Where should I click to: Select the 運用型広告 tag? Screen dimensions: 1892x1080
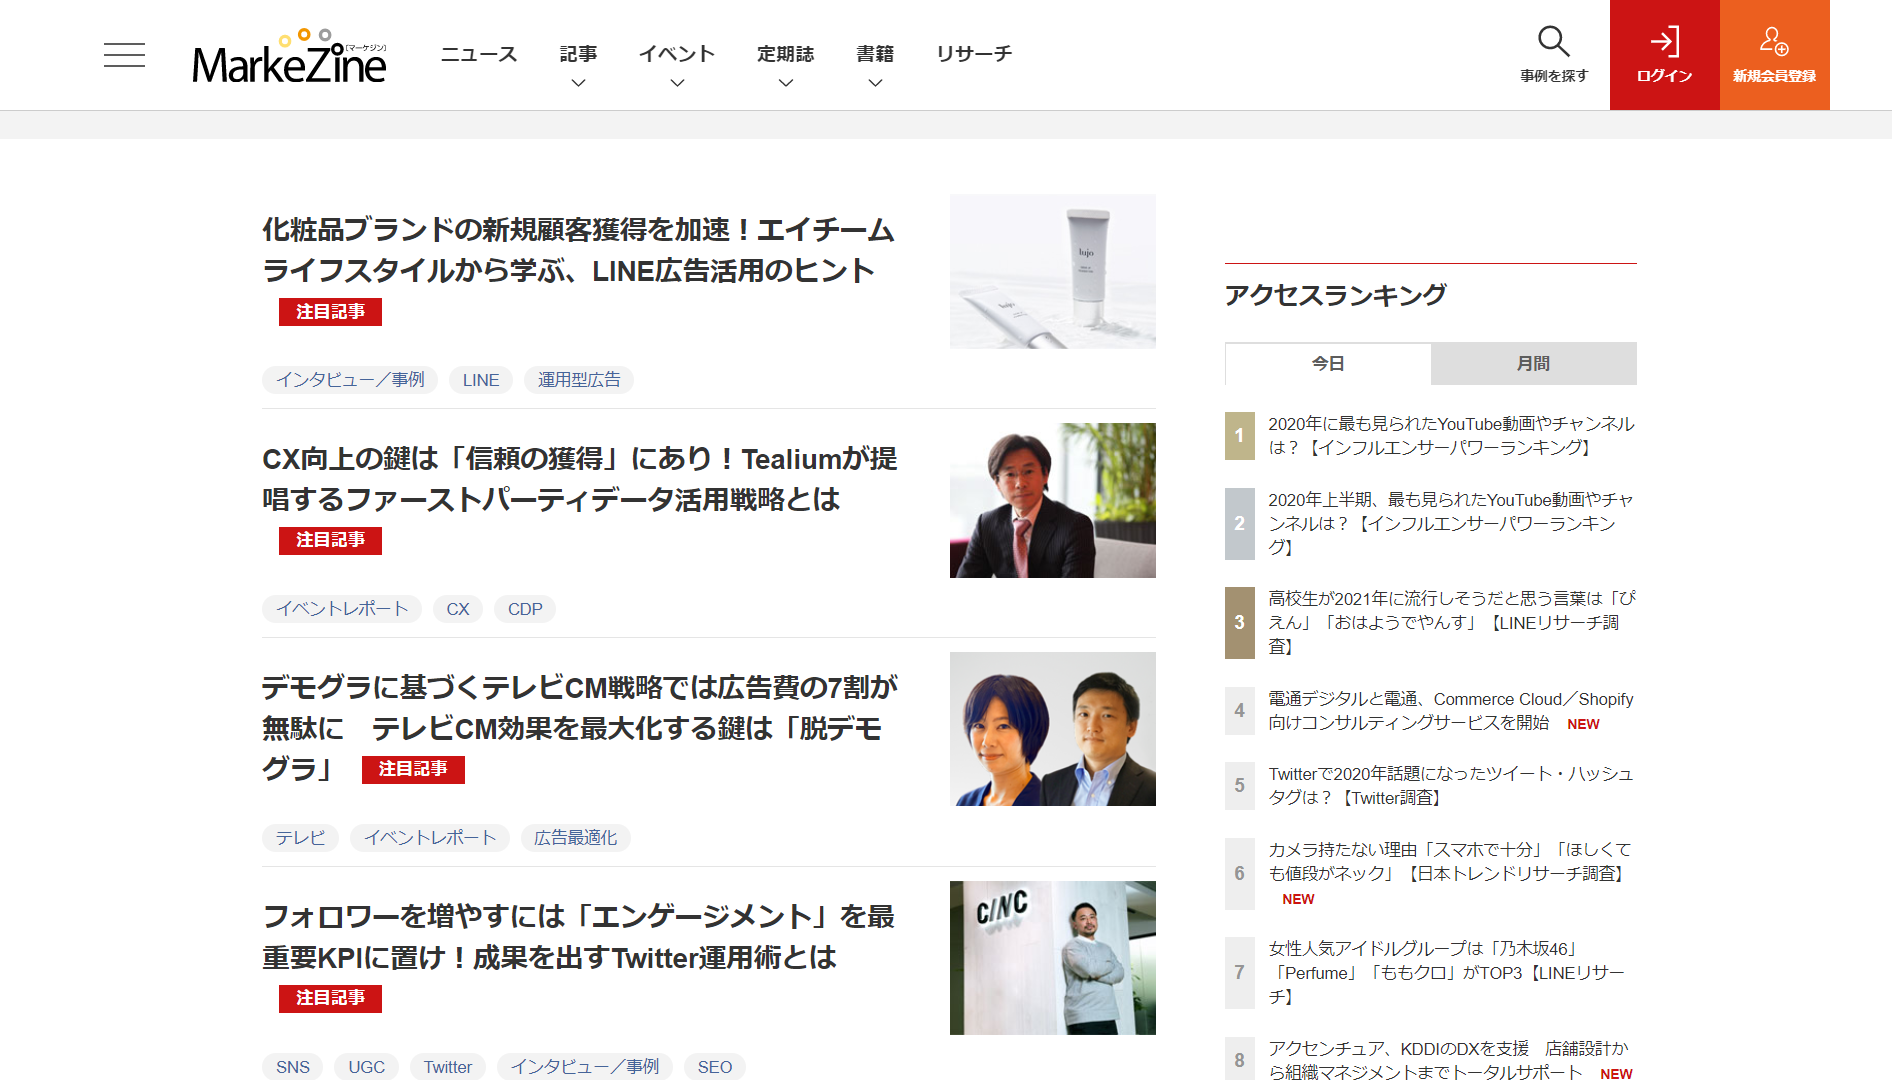[579, 380]
